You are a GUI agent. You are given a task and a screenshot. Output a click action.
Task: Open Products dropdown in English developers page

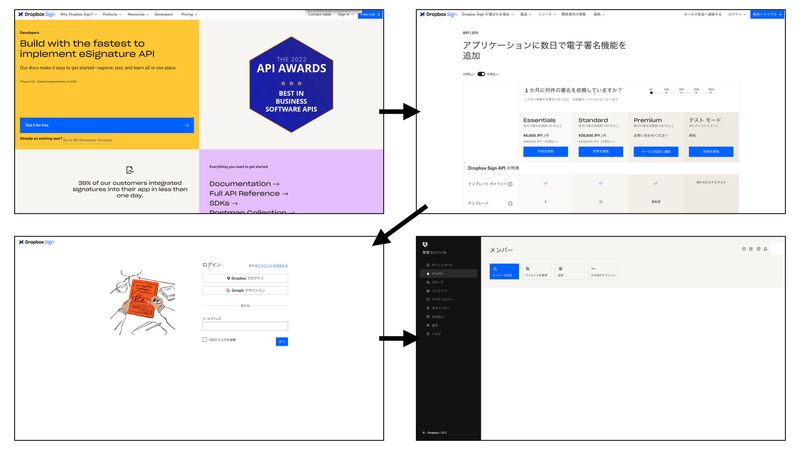pyautogui.click(x=112, y=14)
